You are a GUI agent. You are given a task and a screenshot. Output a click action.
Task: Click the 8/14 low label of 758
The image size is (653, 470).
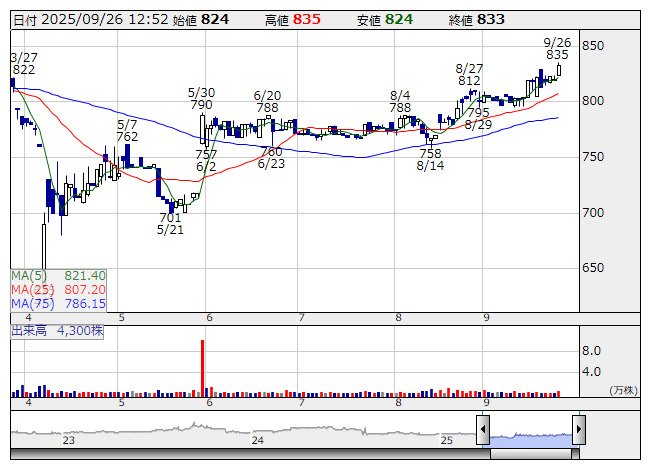(430, 153)
